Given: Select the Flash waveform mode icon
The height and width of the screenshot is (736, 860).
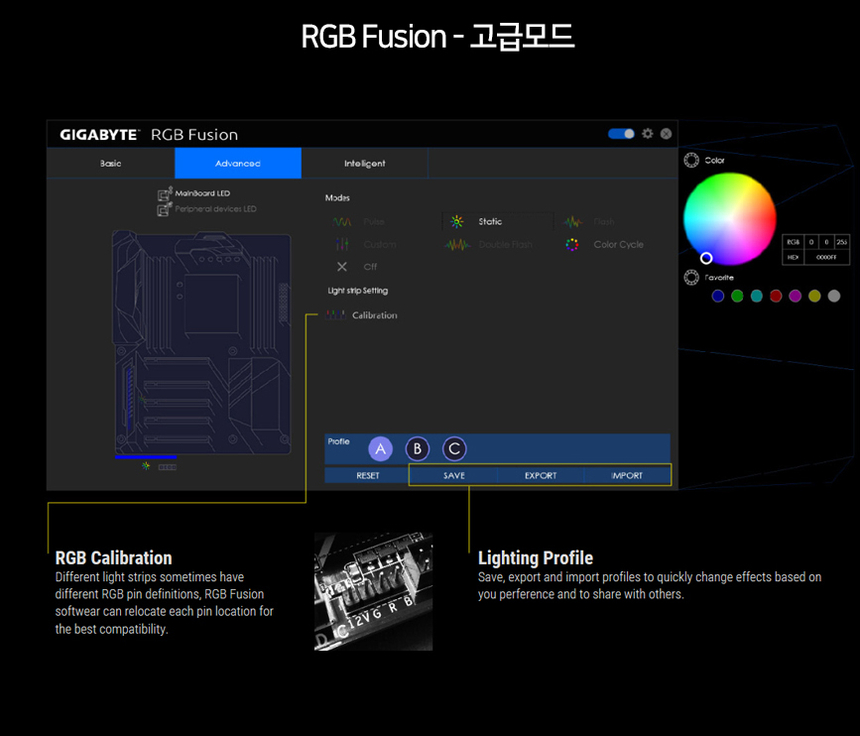Looking at the screenshot, I should click(573, 222).
